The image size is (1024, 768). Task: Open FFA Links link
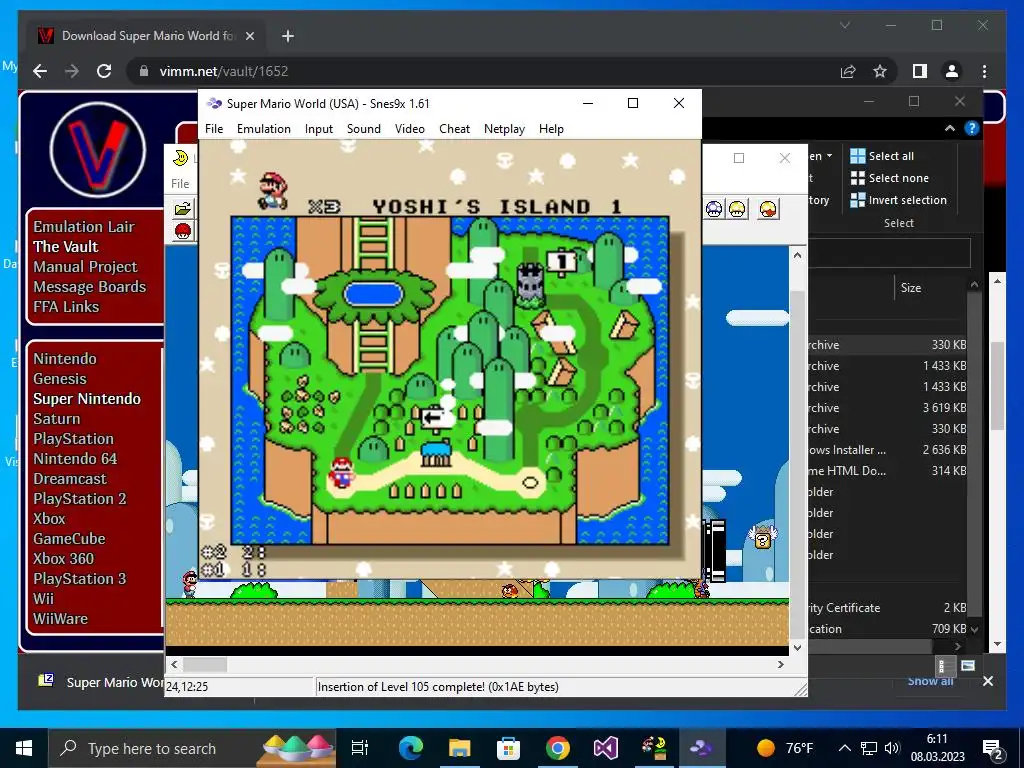point(66,306)
